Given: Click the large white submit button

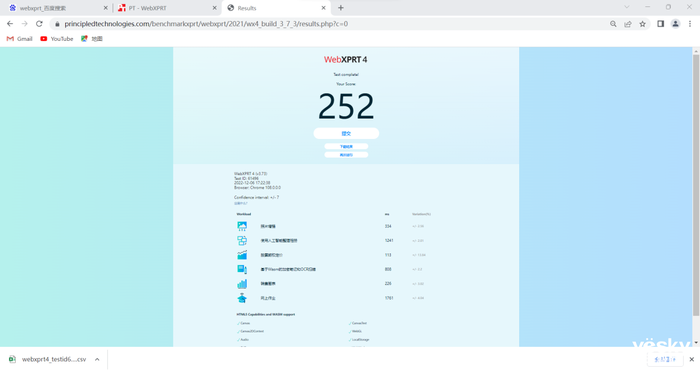Looking at the screenshot, I should [x=346, y=133].
